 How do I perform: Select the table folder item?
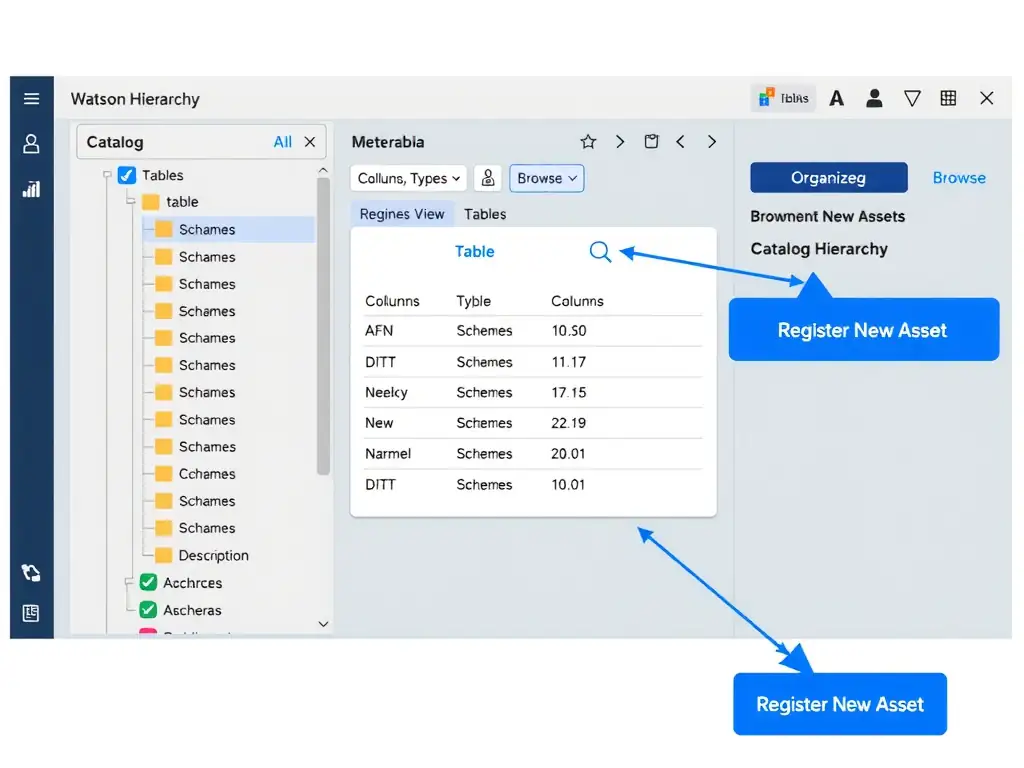click(x=170, y=202)
